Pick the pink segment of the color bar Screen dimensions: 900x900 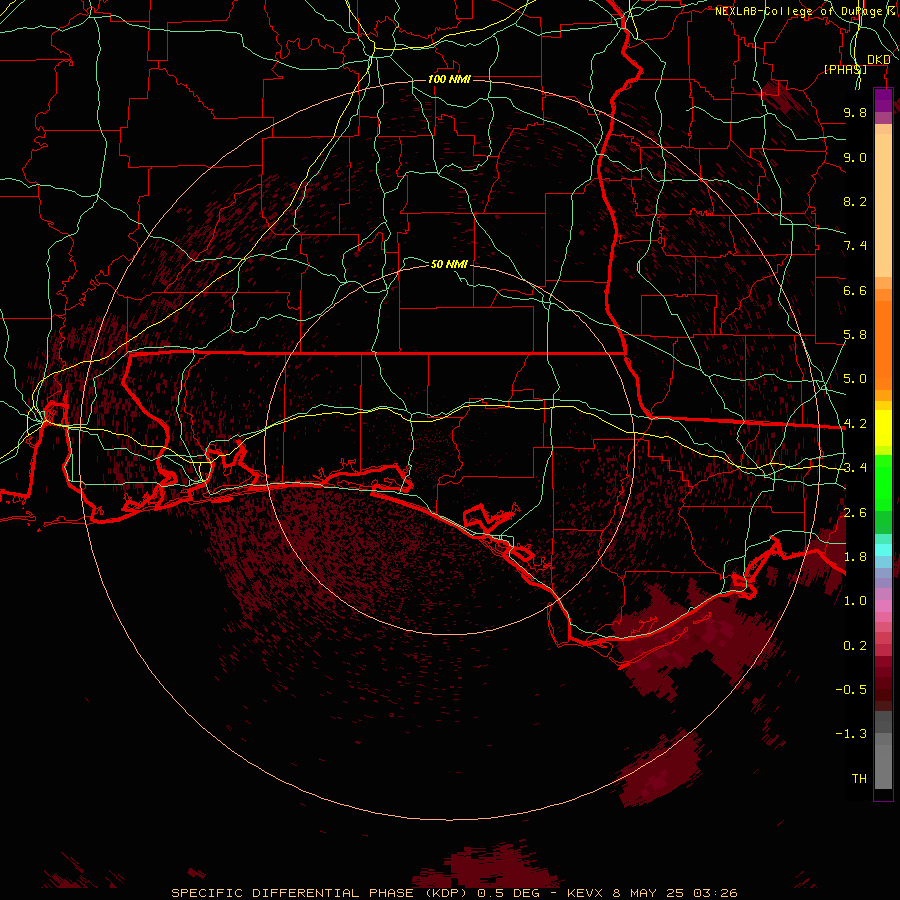[x=883, y=606]
